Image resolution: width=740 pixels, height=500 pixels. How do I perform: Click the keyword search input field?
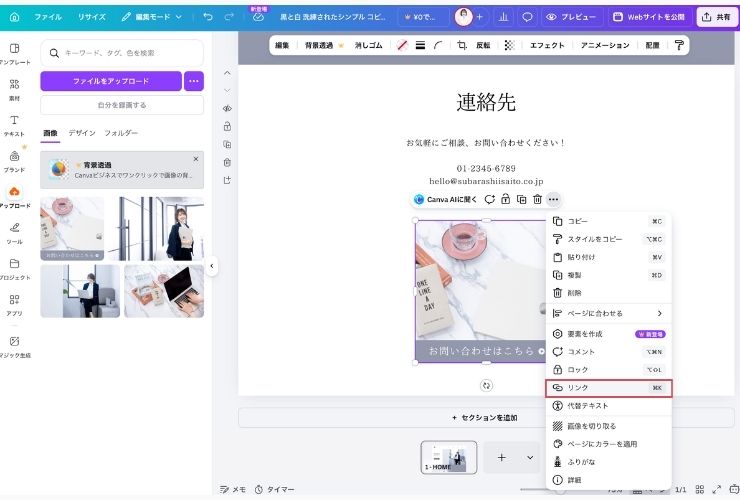[x=122, y=52]
